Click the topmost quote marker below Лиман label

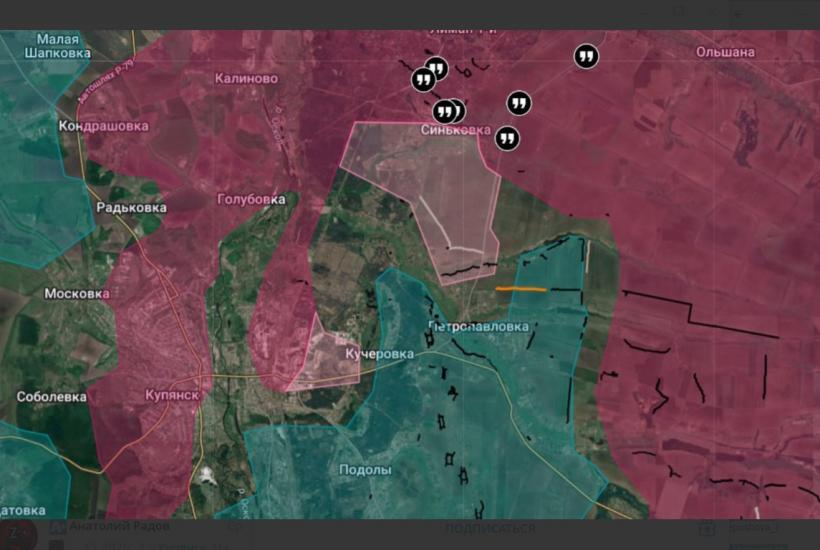(436, 69)
